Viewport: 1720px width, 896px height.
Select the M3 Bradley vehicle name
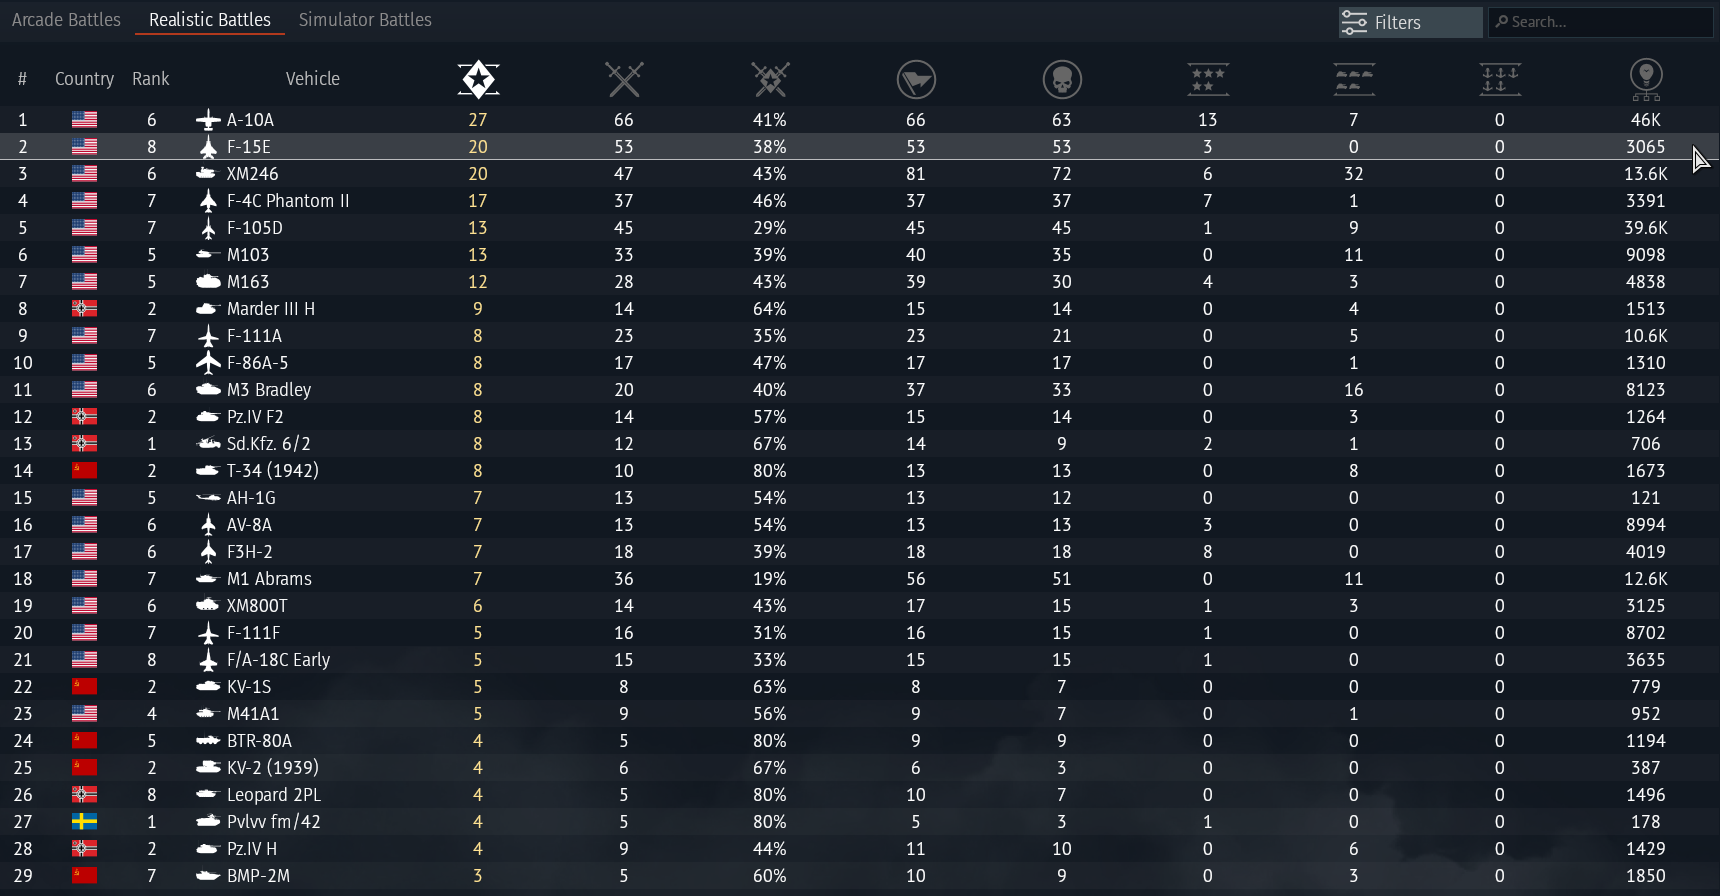269,389
